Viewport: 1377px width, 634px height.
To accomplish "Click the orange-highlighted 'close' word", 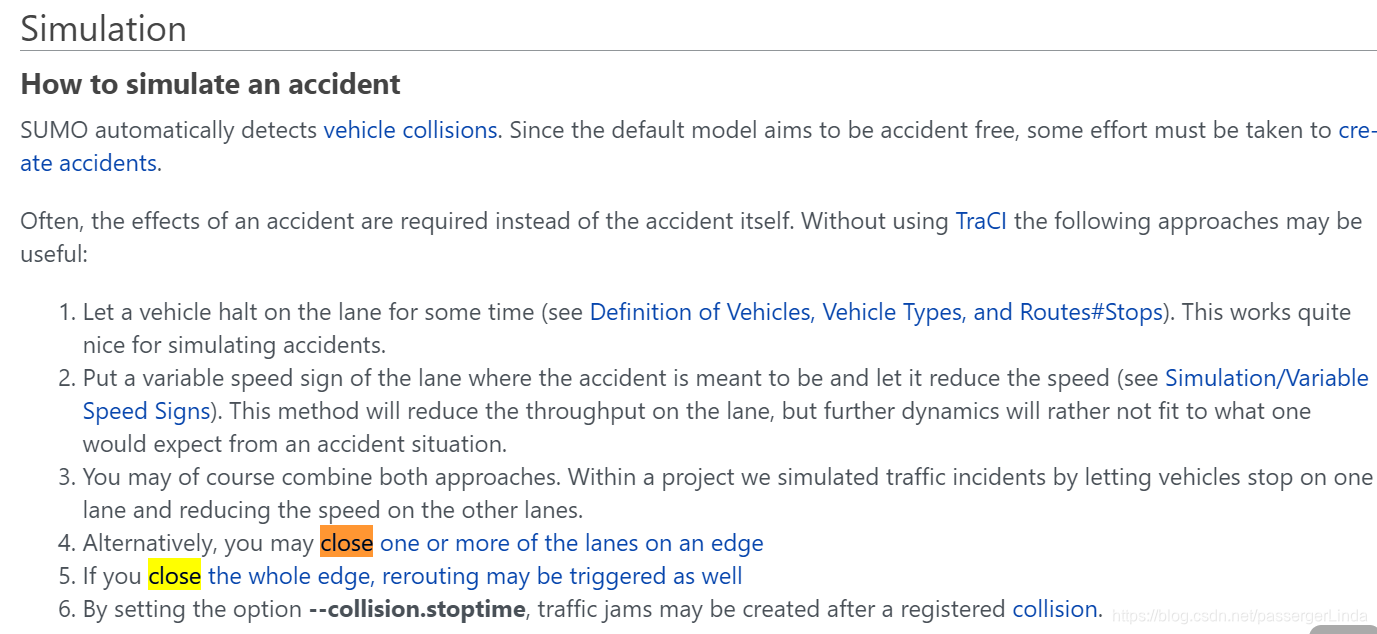I will click(x=346, y=543).
